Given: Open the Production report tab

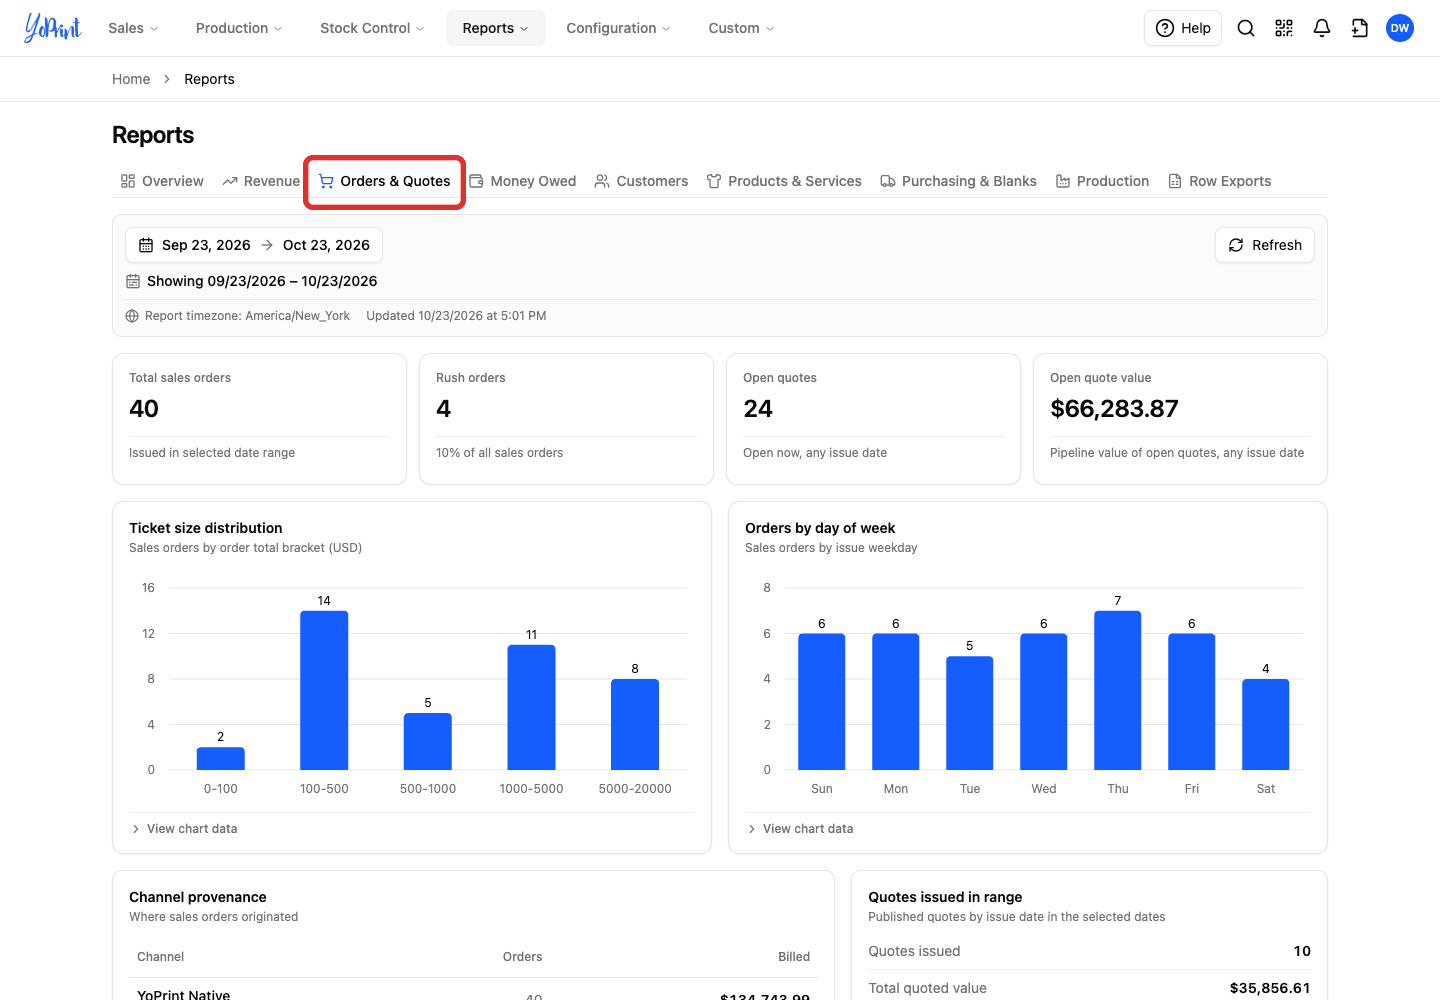Looking at the screenshot, I should coord(1102,181).
